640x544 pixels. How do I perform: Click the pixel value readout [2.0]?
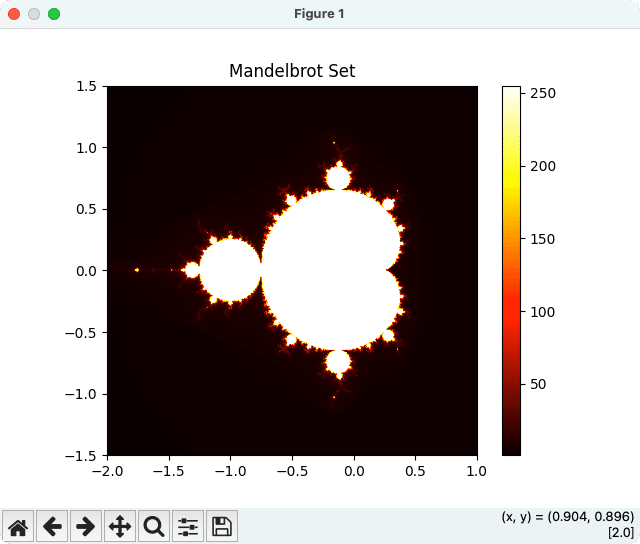tap(621, 533)
